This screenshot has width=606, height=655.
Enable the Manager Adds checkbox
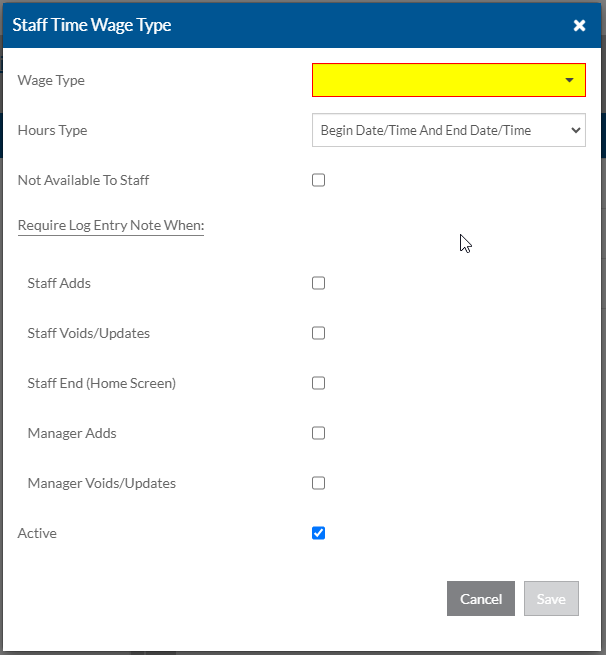point(318,433)
